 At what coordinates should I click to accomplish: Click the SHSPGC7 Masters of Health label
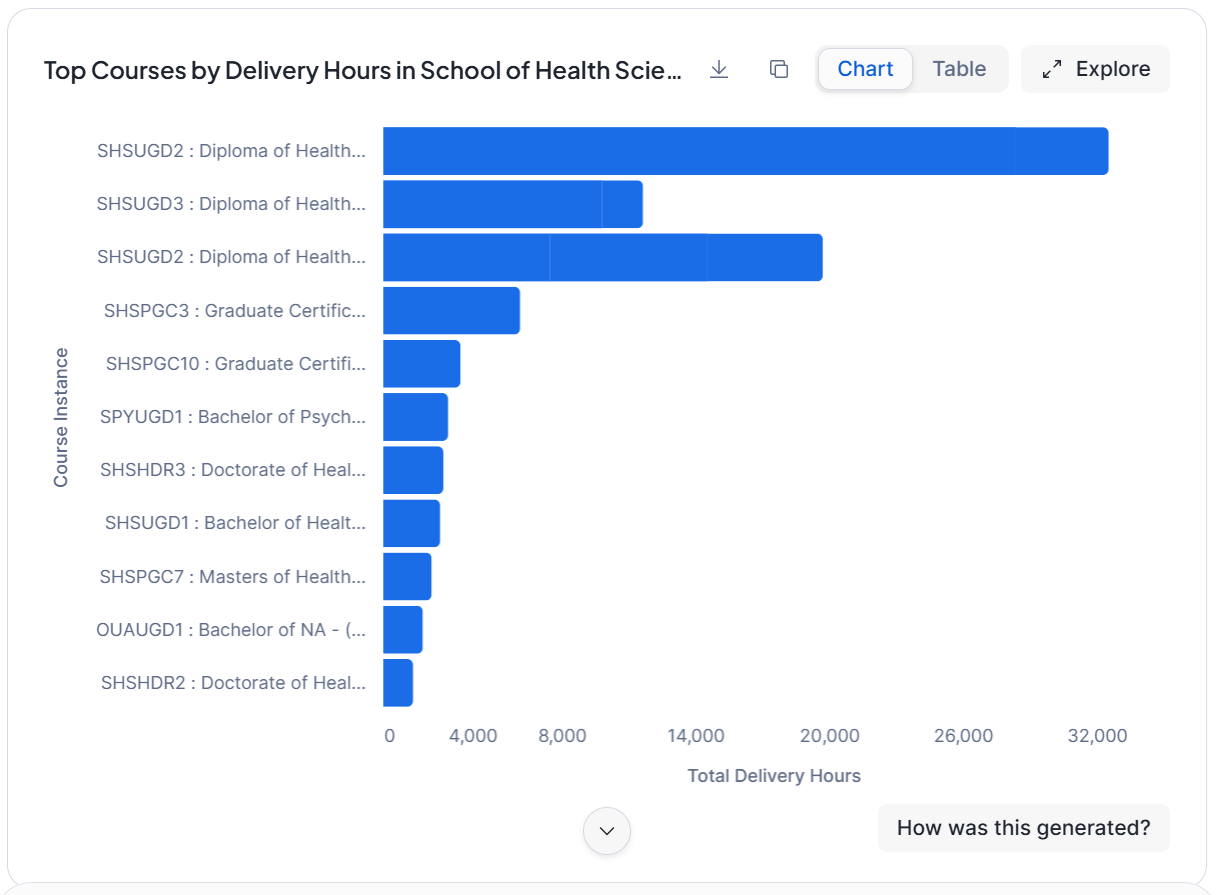232,577
